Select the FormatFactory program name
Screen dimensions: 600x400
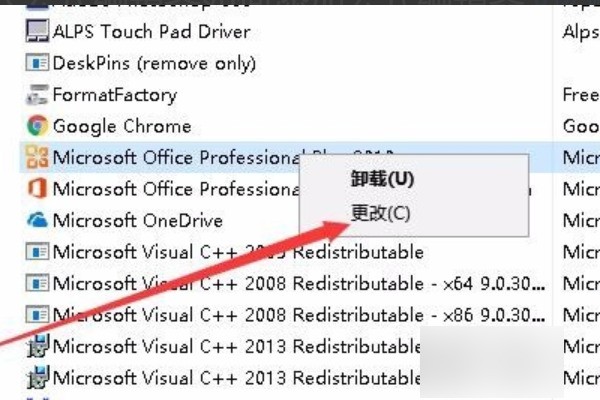(115, 95)
